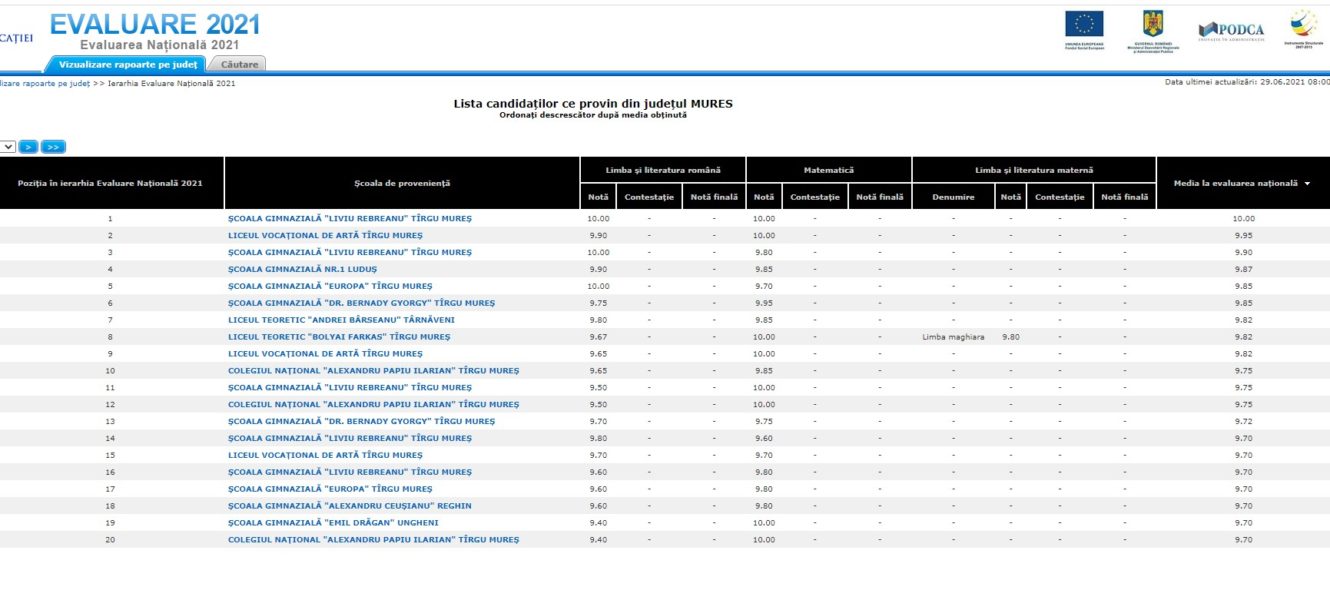Open Dr. Bernady Gyorgy school link at rank 13
The height and width of the screenshot is (600, 1330).
tap(361, 421)
